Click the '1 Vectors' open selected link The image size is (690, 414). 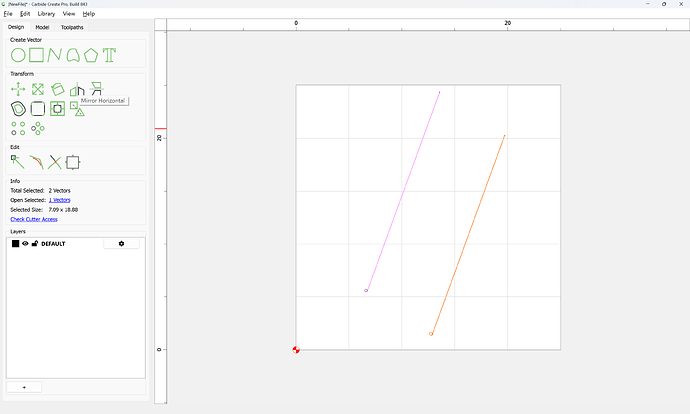coord(59,200)
